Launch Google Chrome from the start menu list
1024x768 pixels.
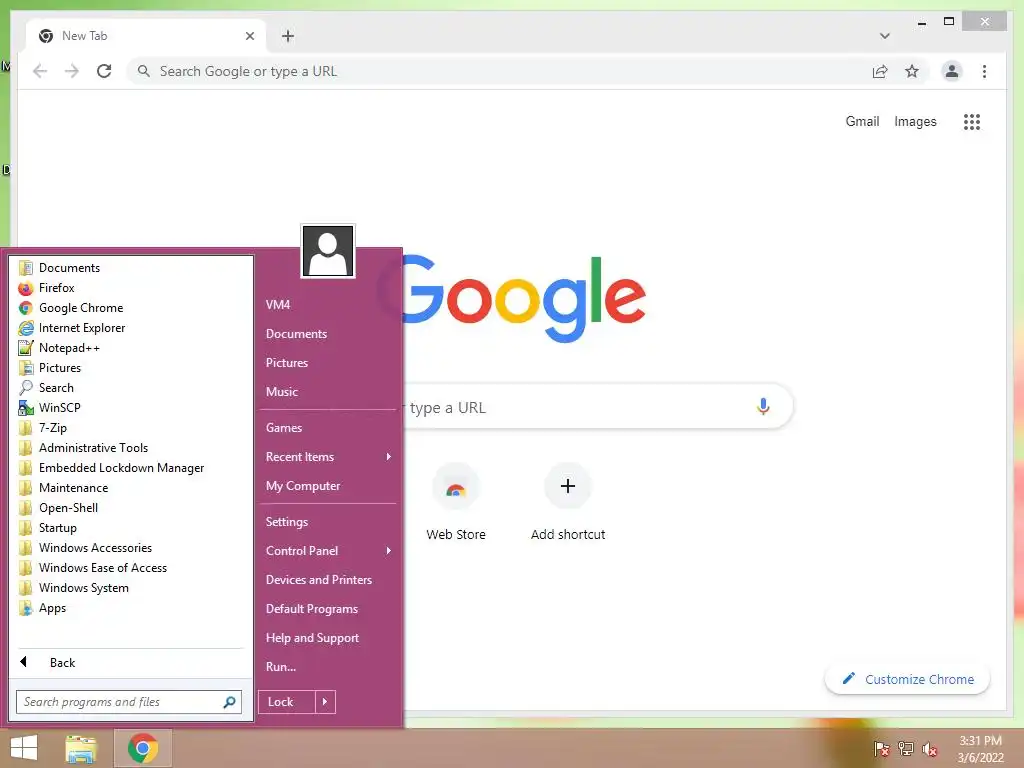tap(80, 308)
